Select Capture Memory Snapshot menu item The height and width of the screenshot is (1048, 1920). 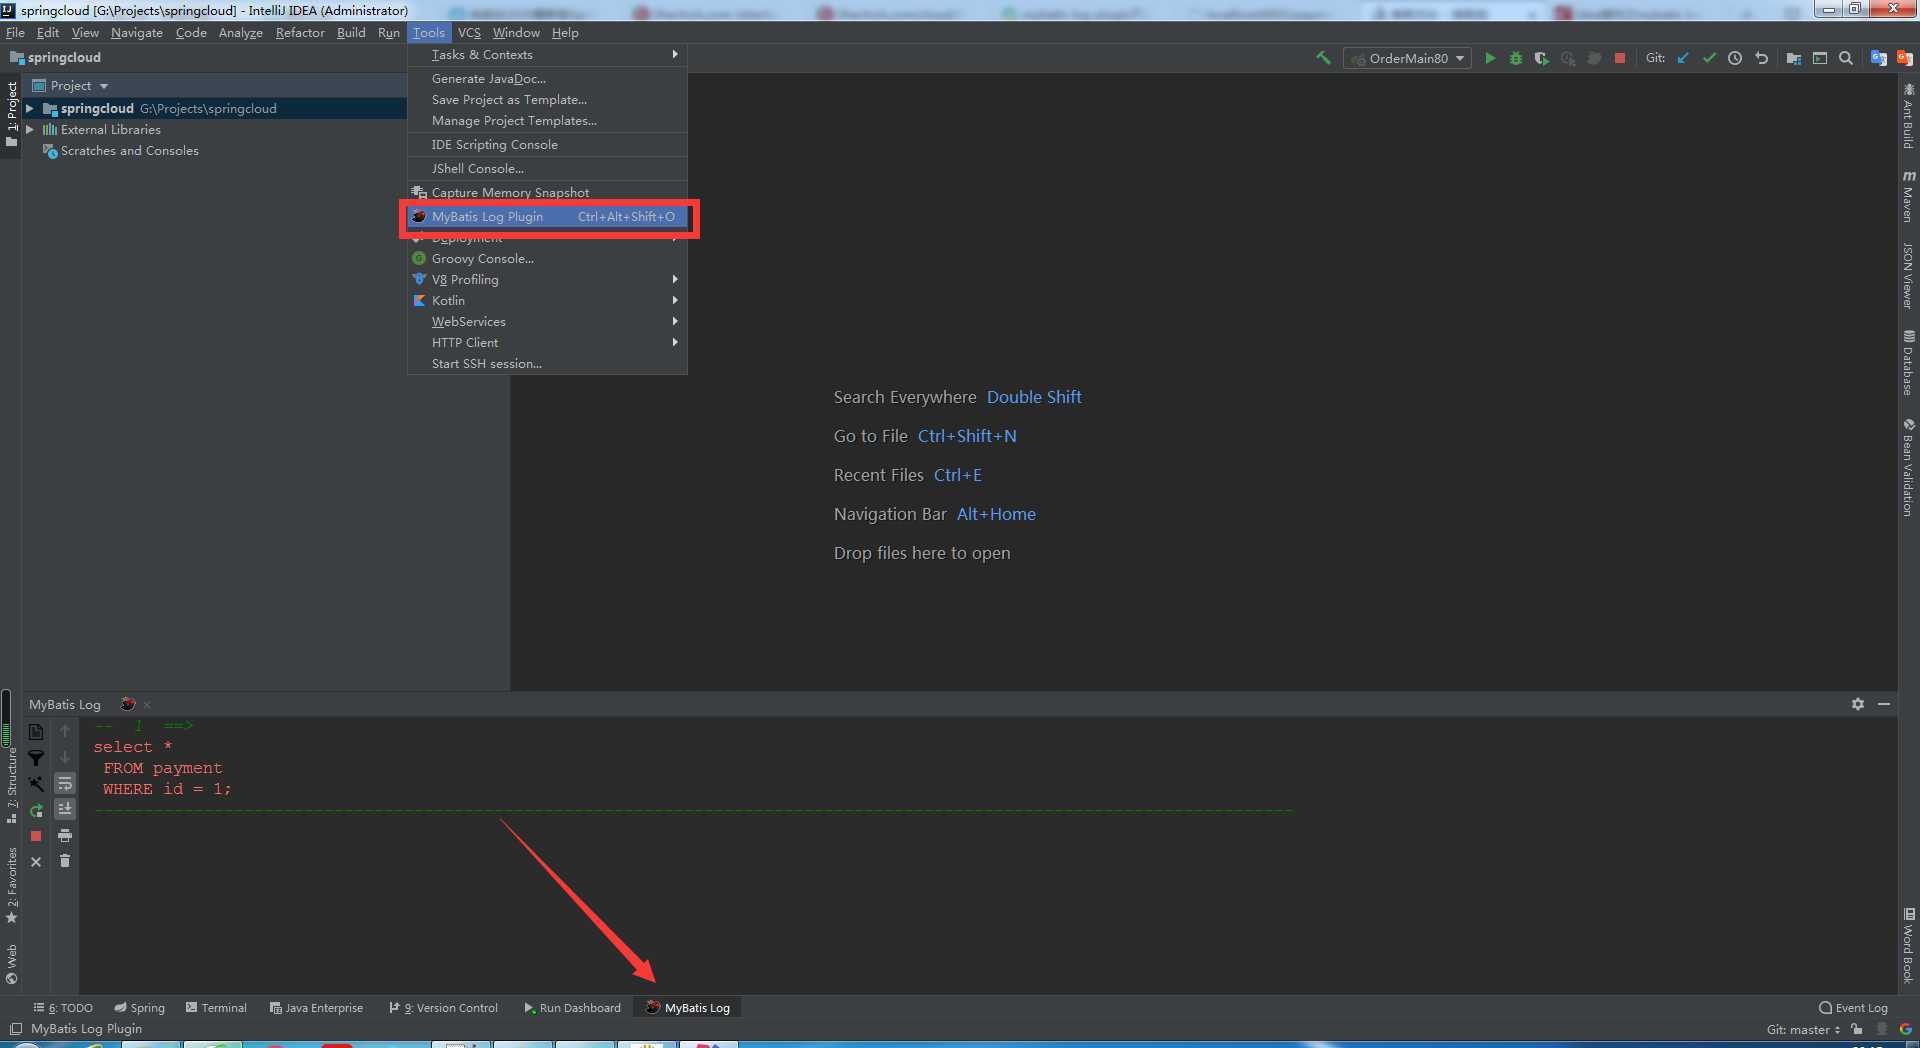click(x=547, y=193)
